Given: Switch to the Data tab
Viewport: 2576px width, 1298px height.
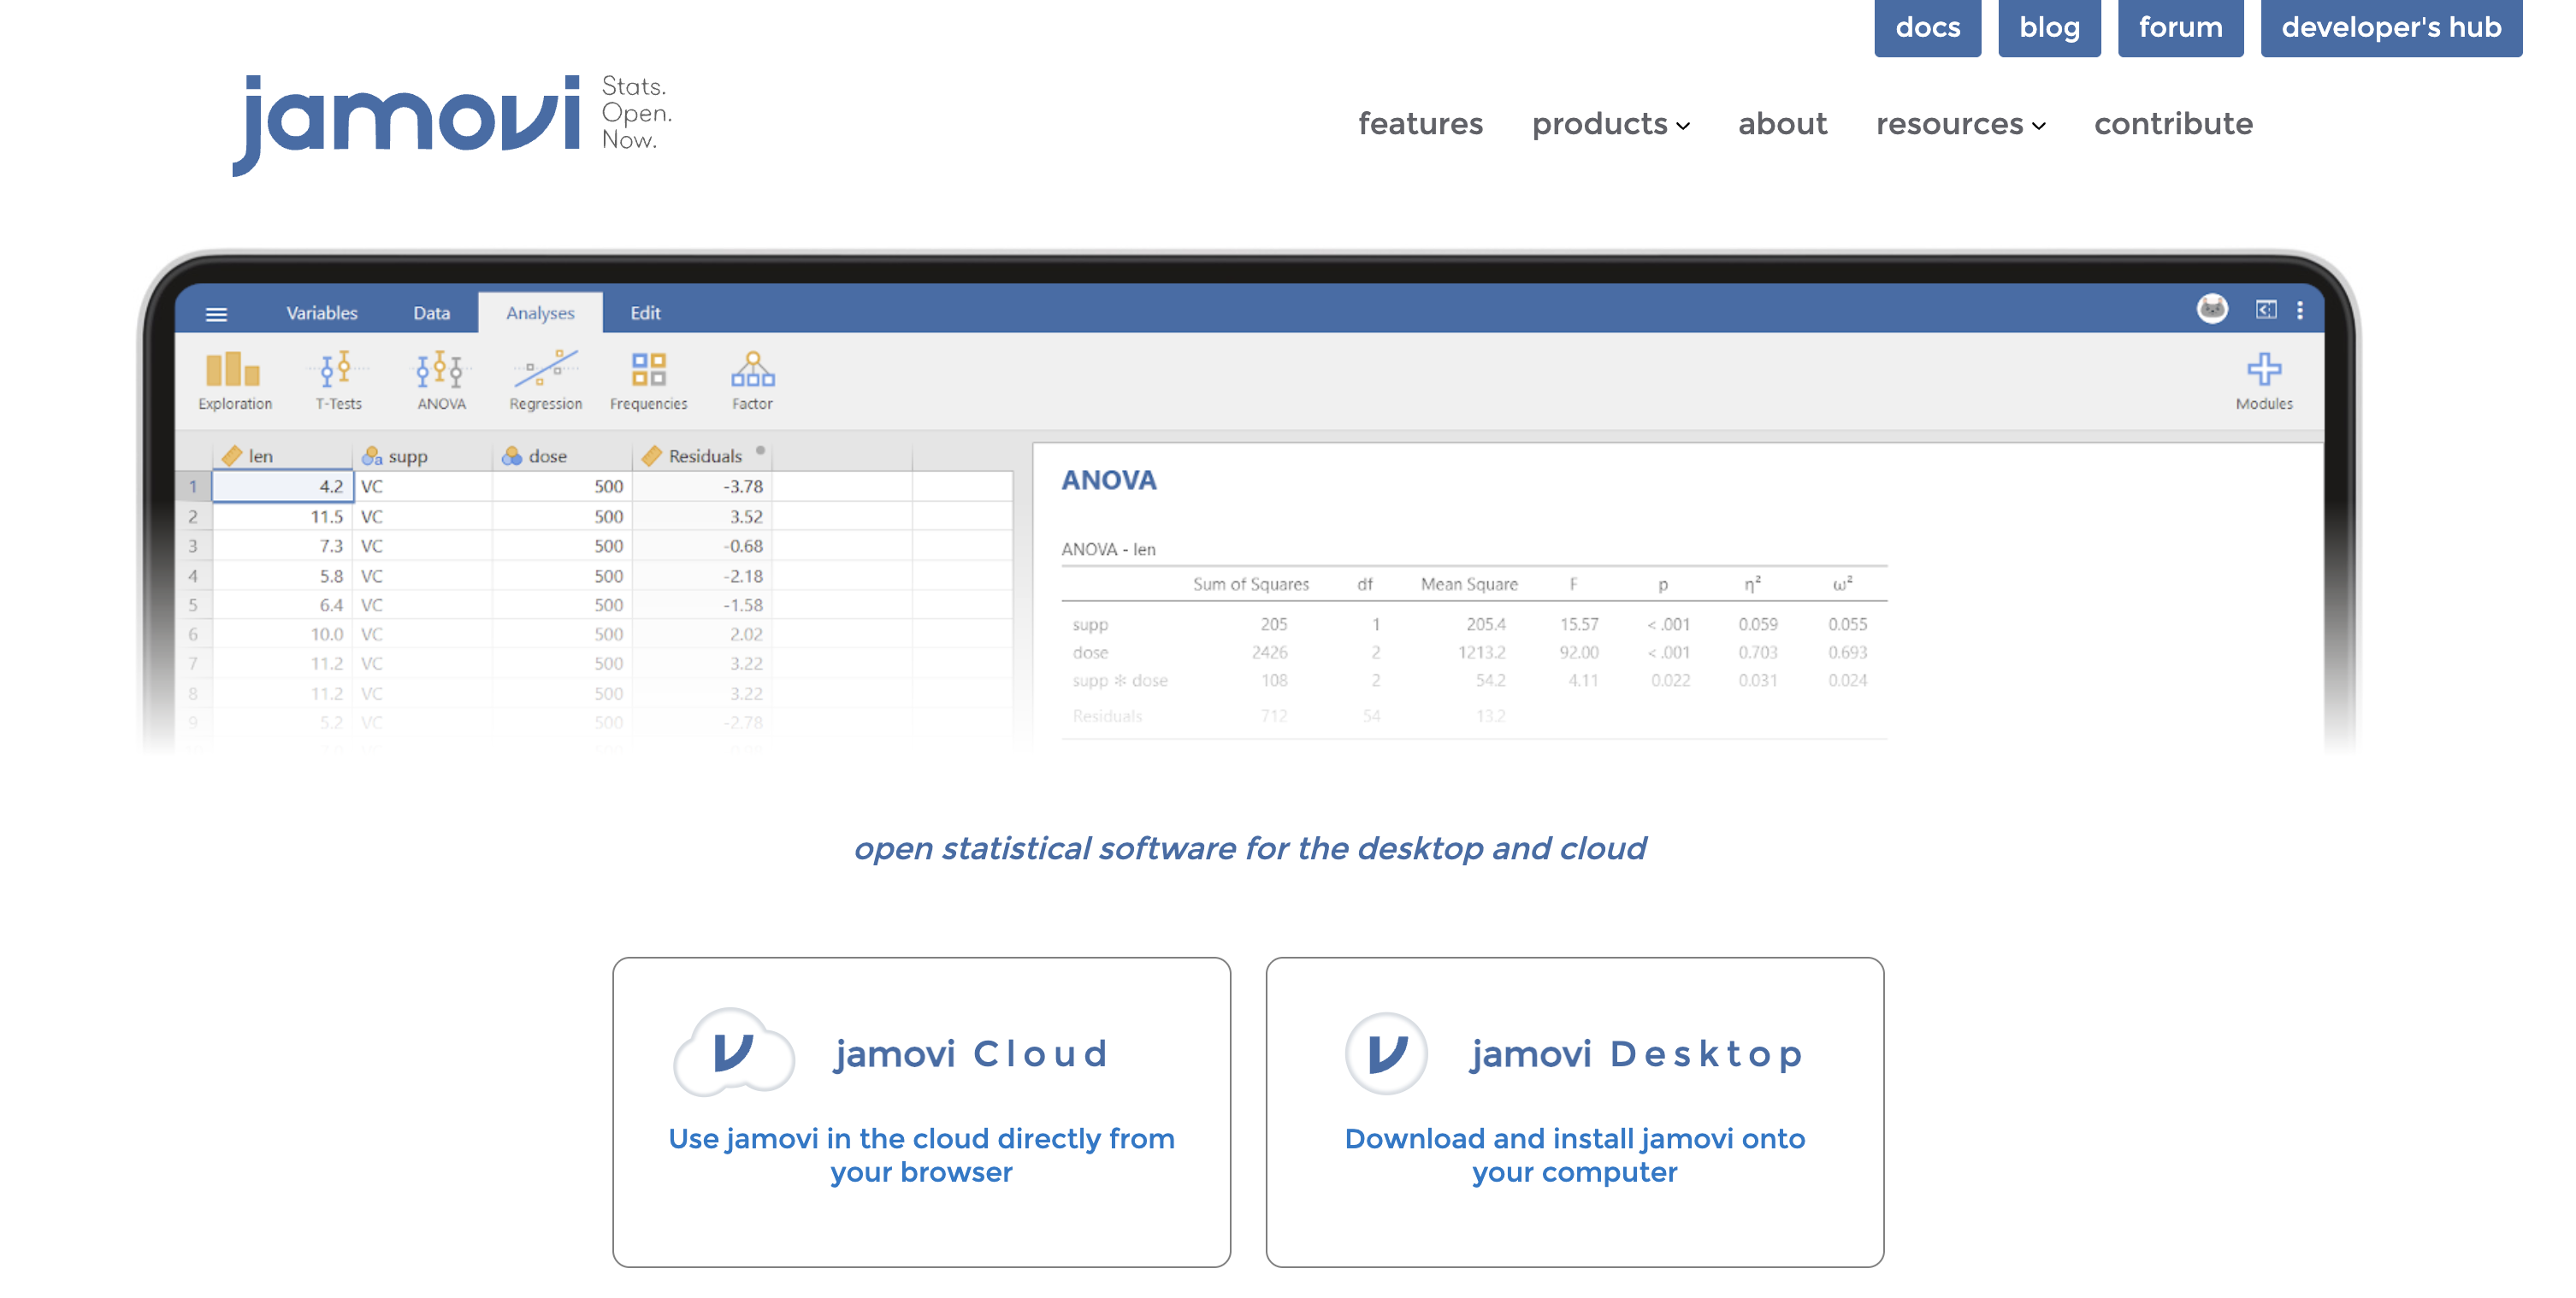Looking at the screenshot, I should 431,313.
